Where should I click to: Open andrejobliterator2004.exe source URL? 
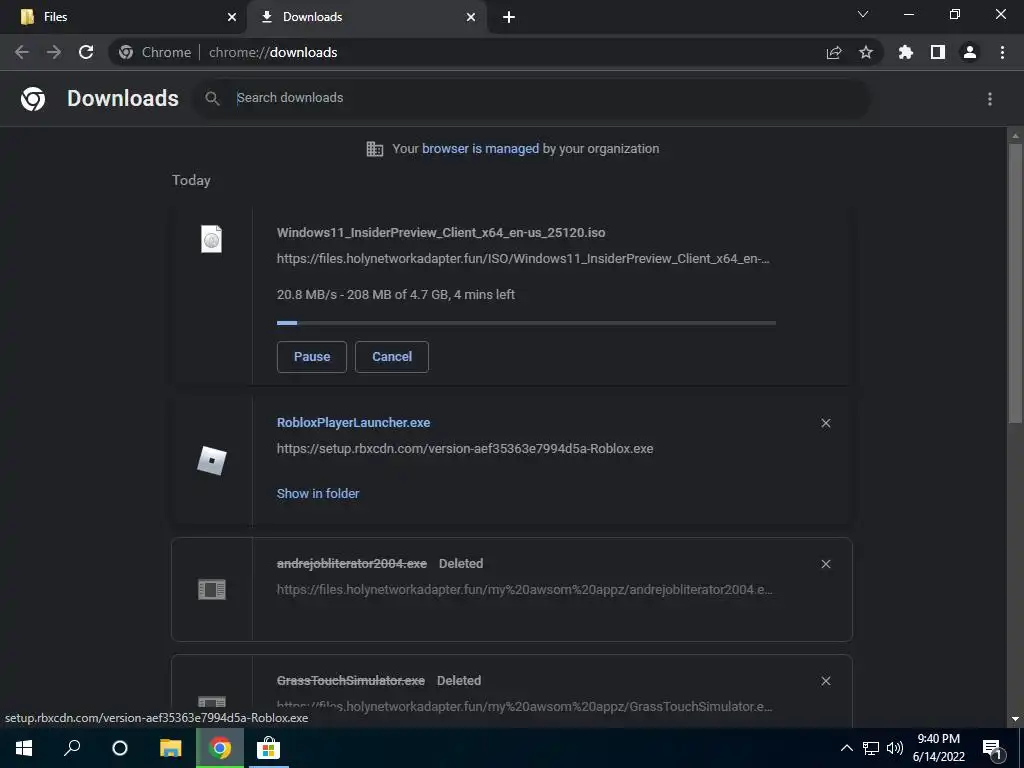[524, 590]
